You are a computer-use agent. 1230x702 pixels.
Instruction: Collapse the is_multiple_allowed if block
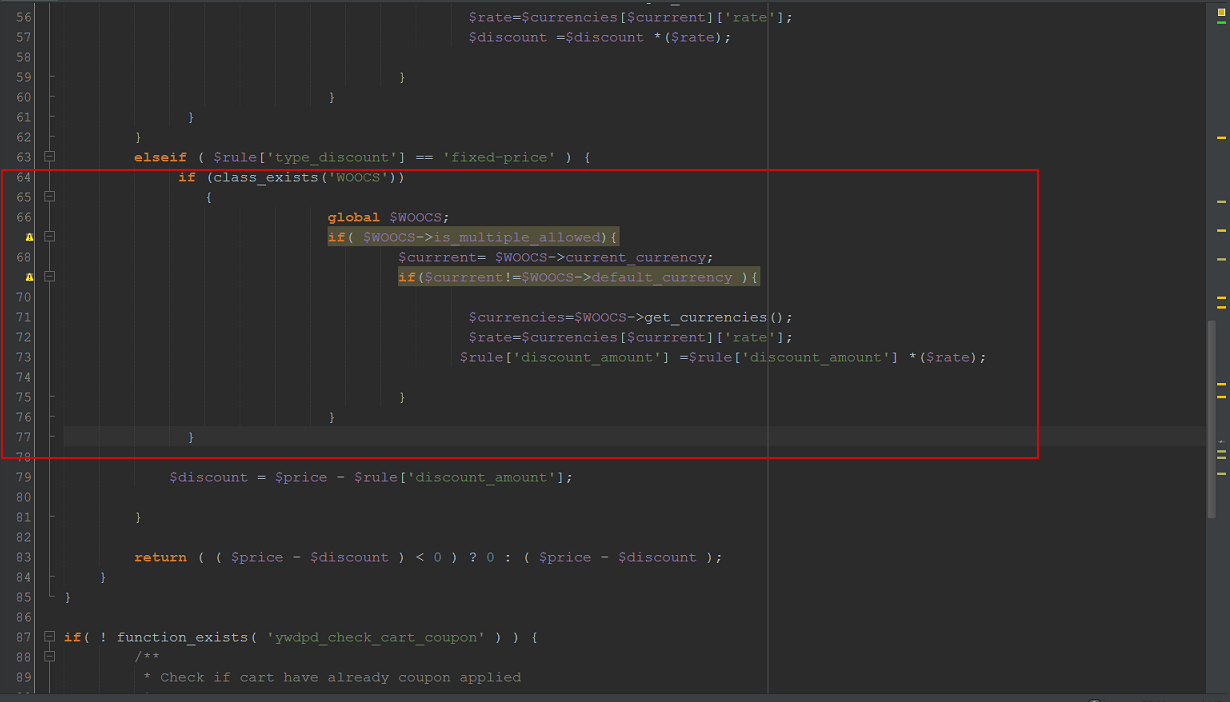49,237
